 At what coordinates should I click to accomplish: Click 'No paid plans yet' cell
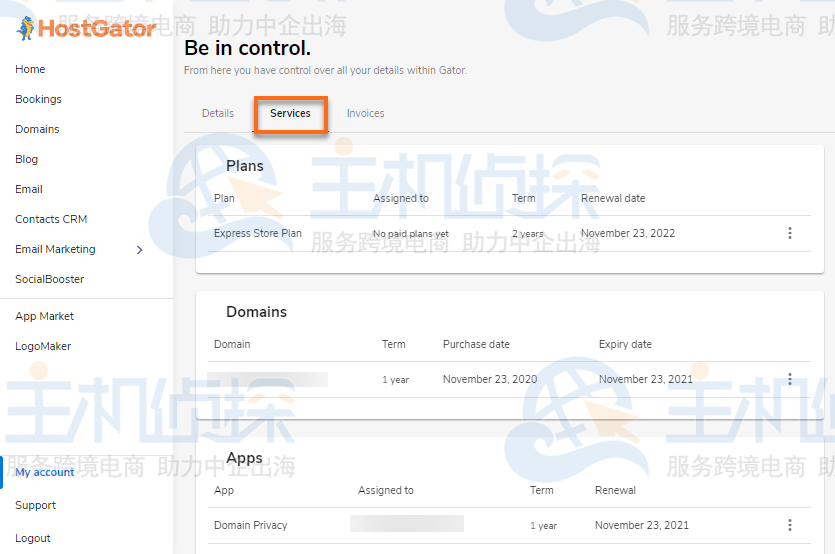click(411, 234)
